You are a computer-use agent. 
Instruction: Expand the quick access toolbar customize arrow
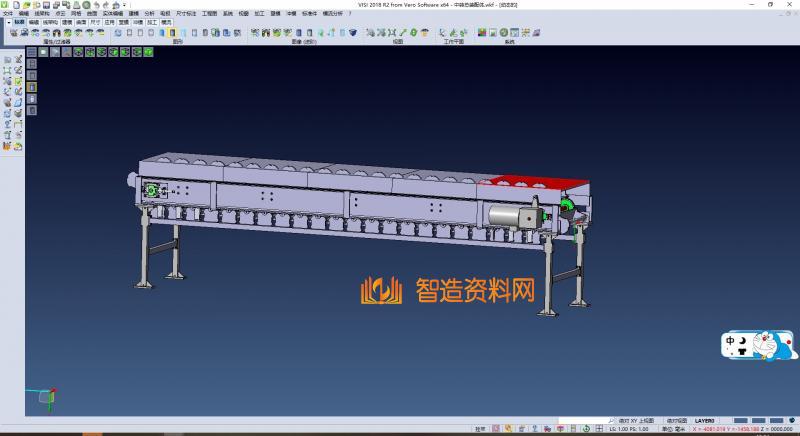124,5
